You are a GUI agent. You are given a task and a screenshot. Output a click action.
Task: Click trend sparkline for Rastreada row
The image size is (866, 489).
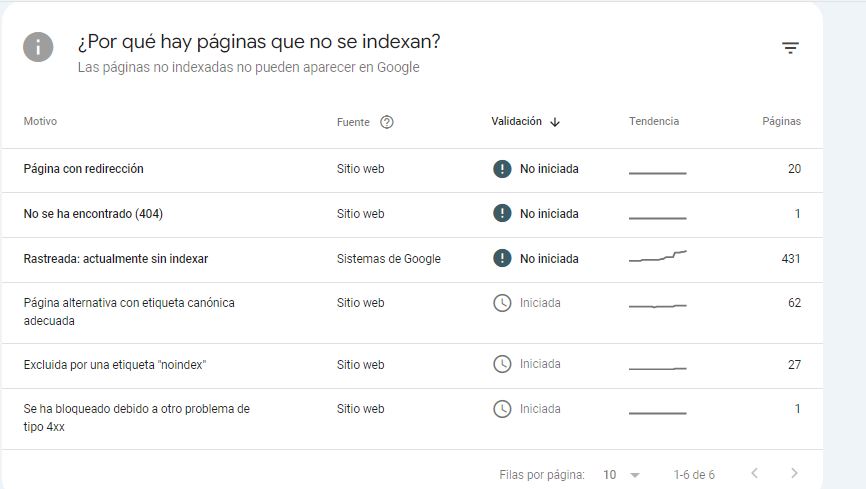point(658,256)
